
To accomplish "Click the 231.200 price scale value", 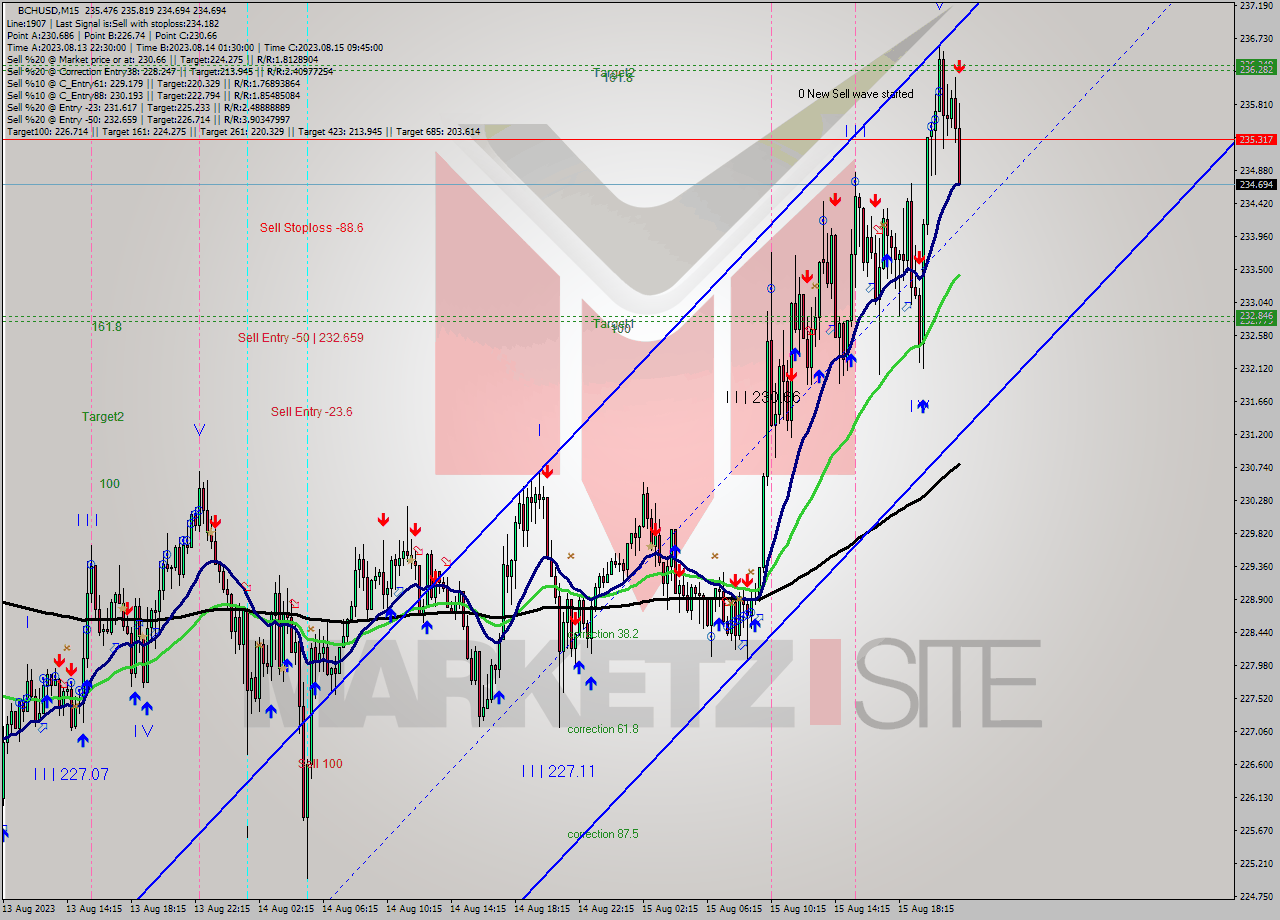I will (x=1255, y=435).
